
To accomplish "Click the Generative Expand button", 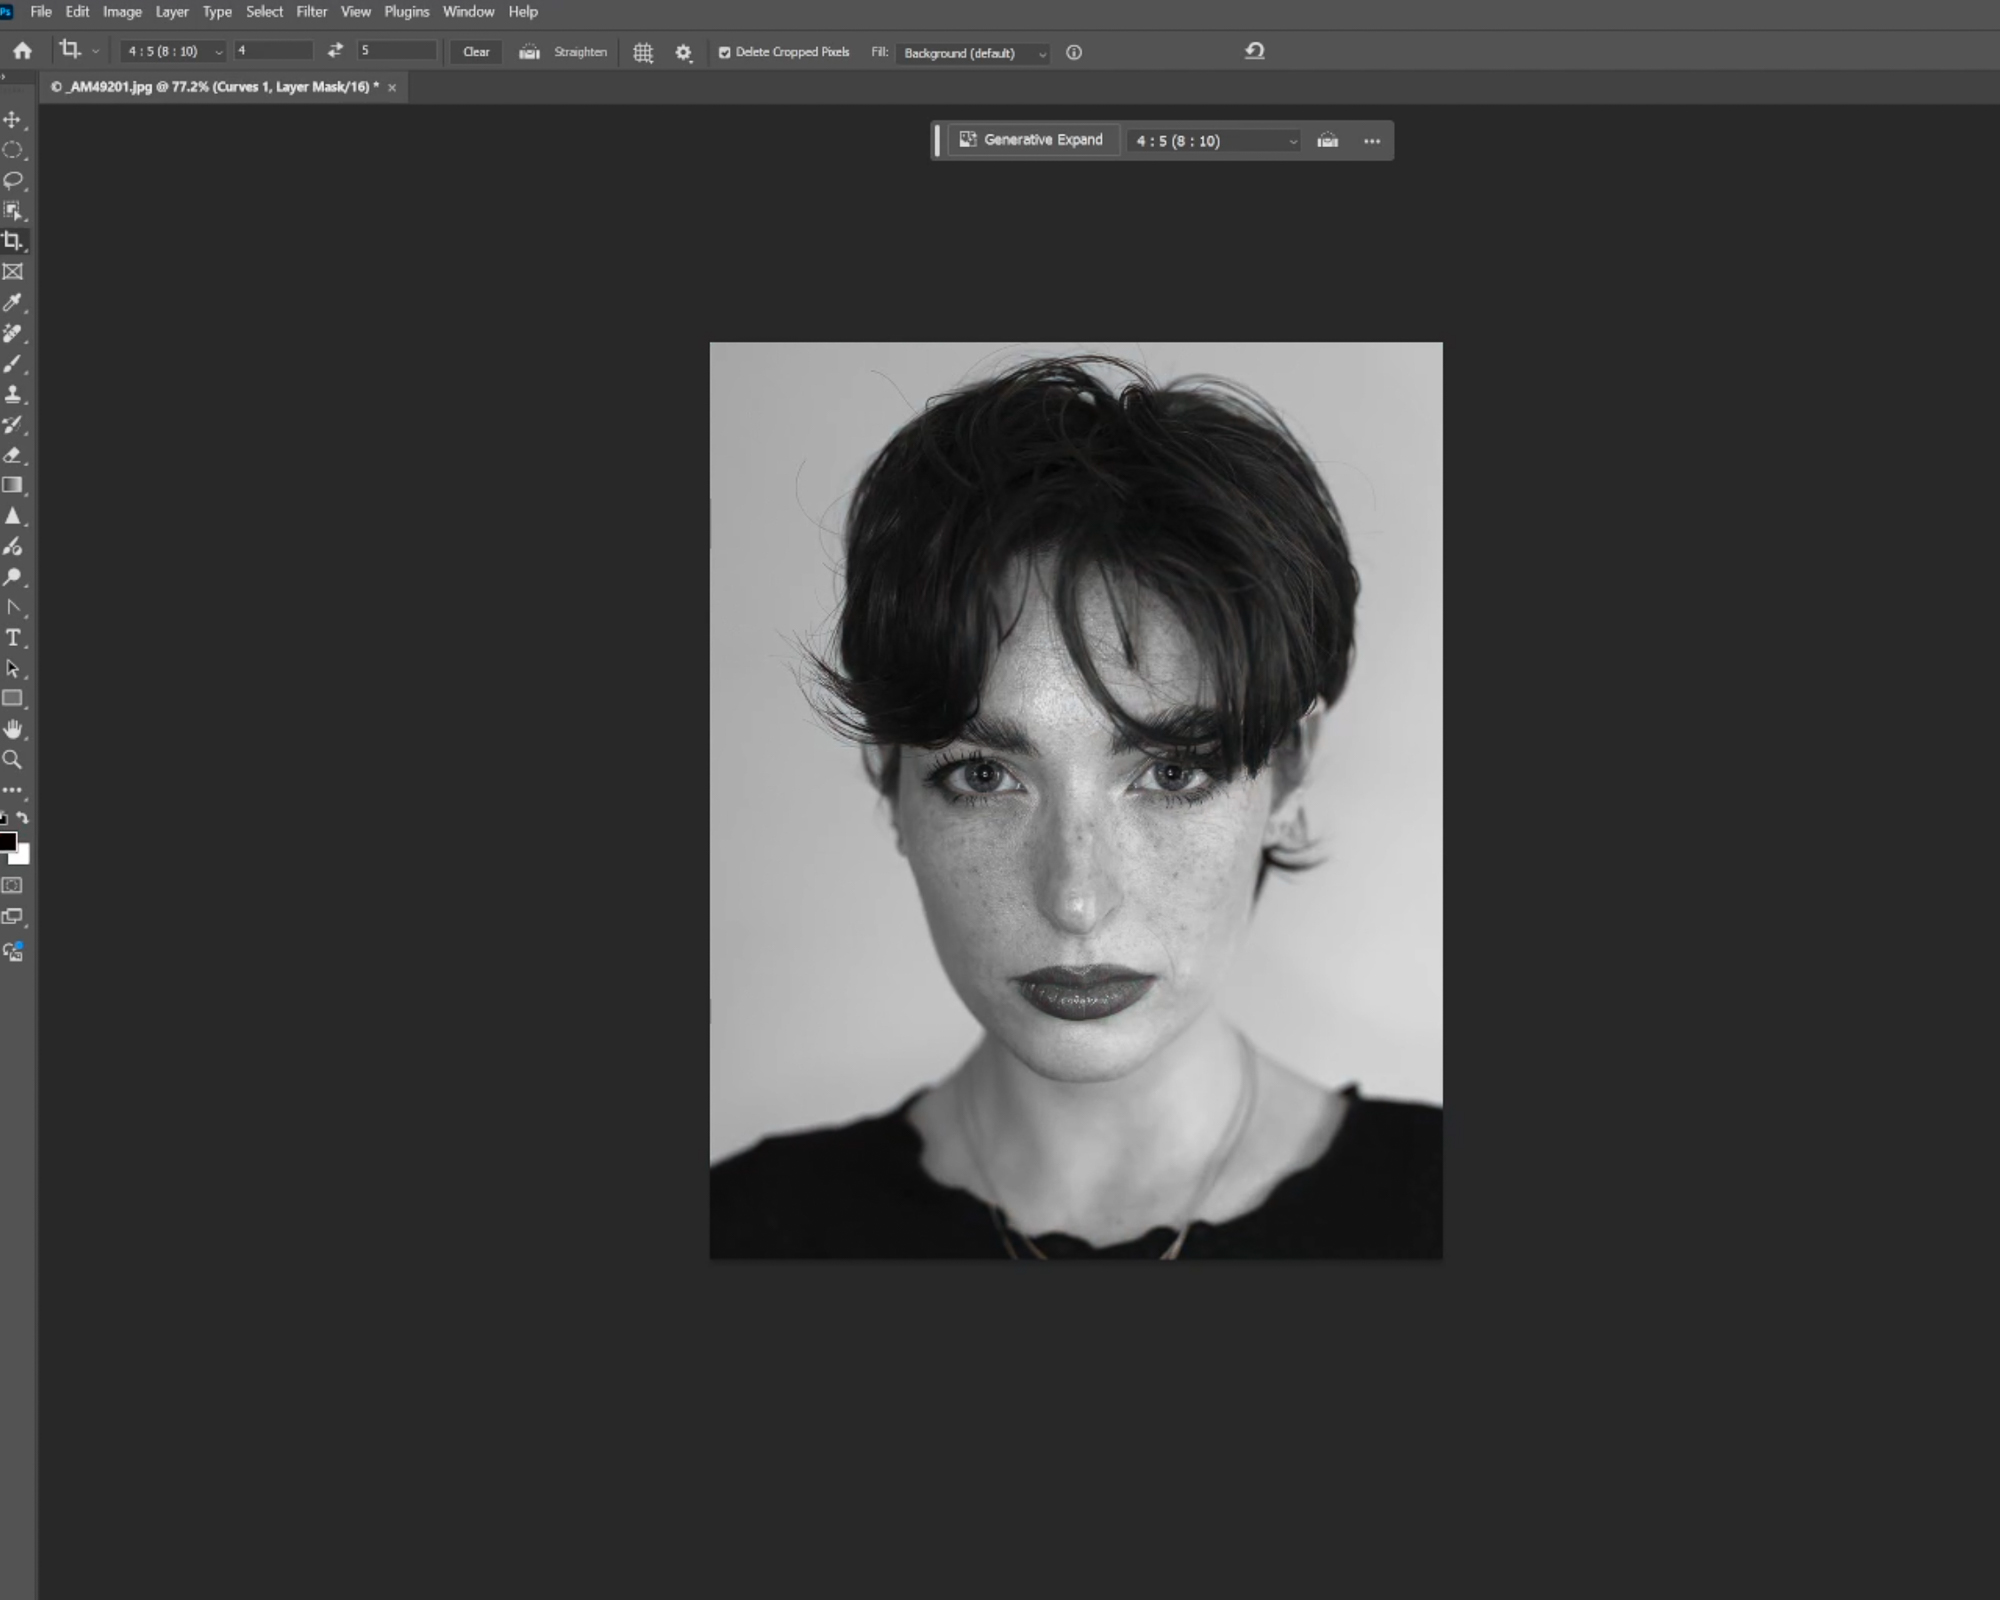I will tap(1032, 140).
